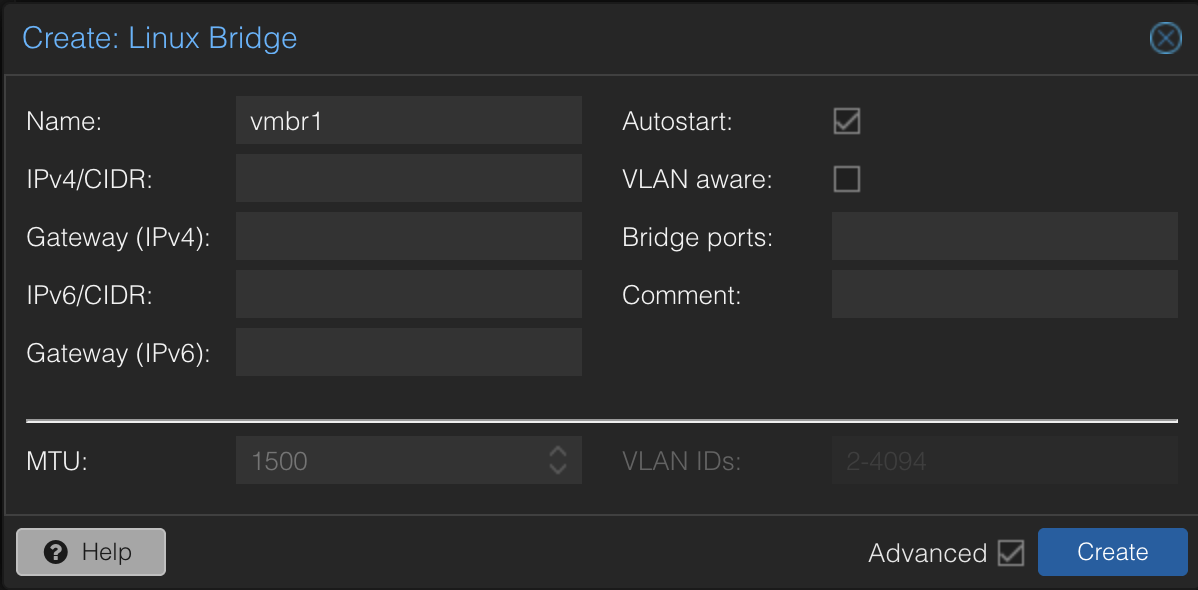Enable the VLAN aware option
This screenshot has width=1198, height=590.
pyautogui.click(x=846, y=179)
